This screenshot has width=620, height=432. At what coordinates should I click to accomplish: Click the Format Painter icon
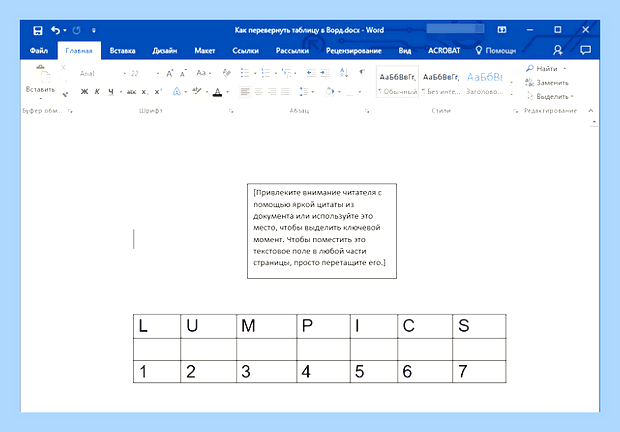pos(65,94)
